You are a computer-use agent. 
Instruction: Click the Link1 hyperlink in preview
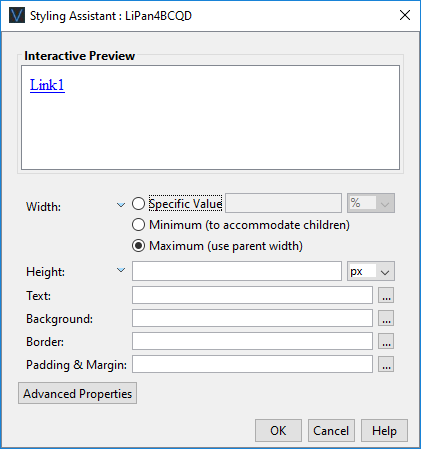(47, 85)
